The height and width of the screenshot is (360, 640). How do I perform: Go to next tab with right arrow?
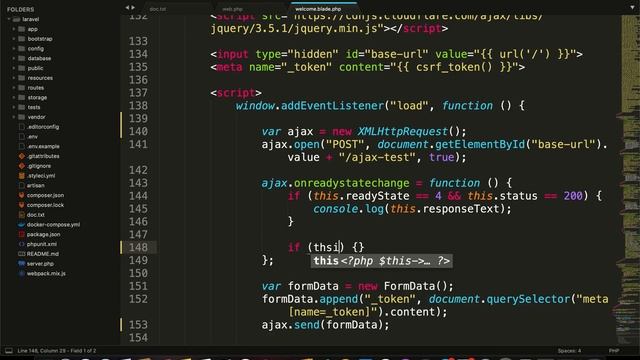[133, 7]
